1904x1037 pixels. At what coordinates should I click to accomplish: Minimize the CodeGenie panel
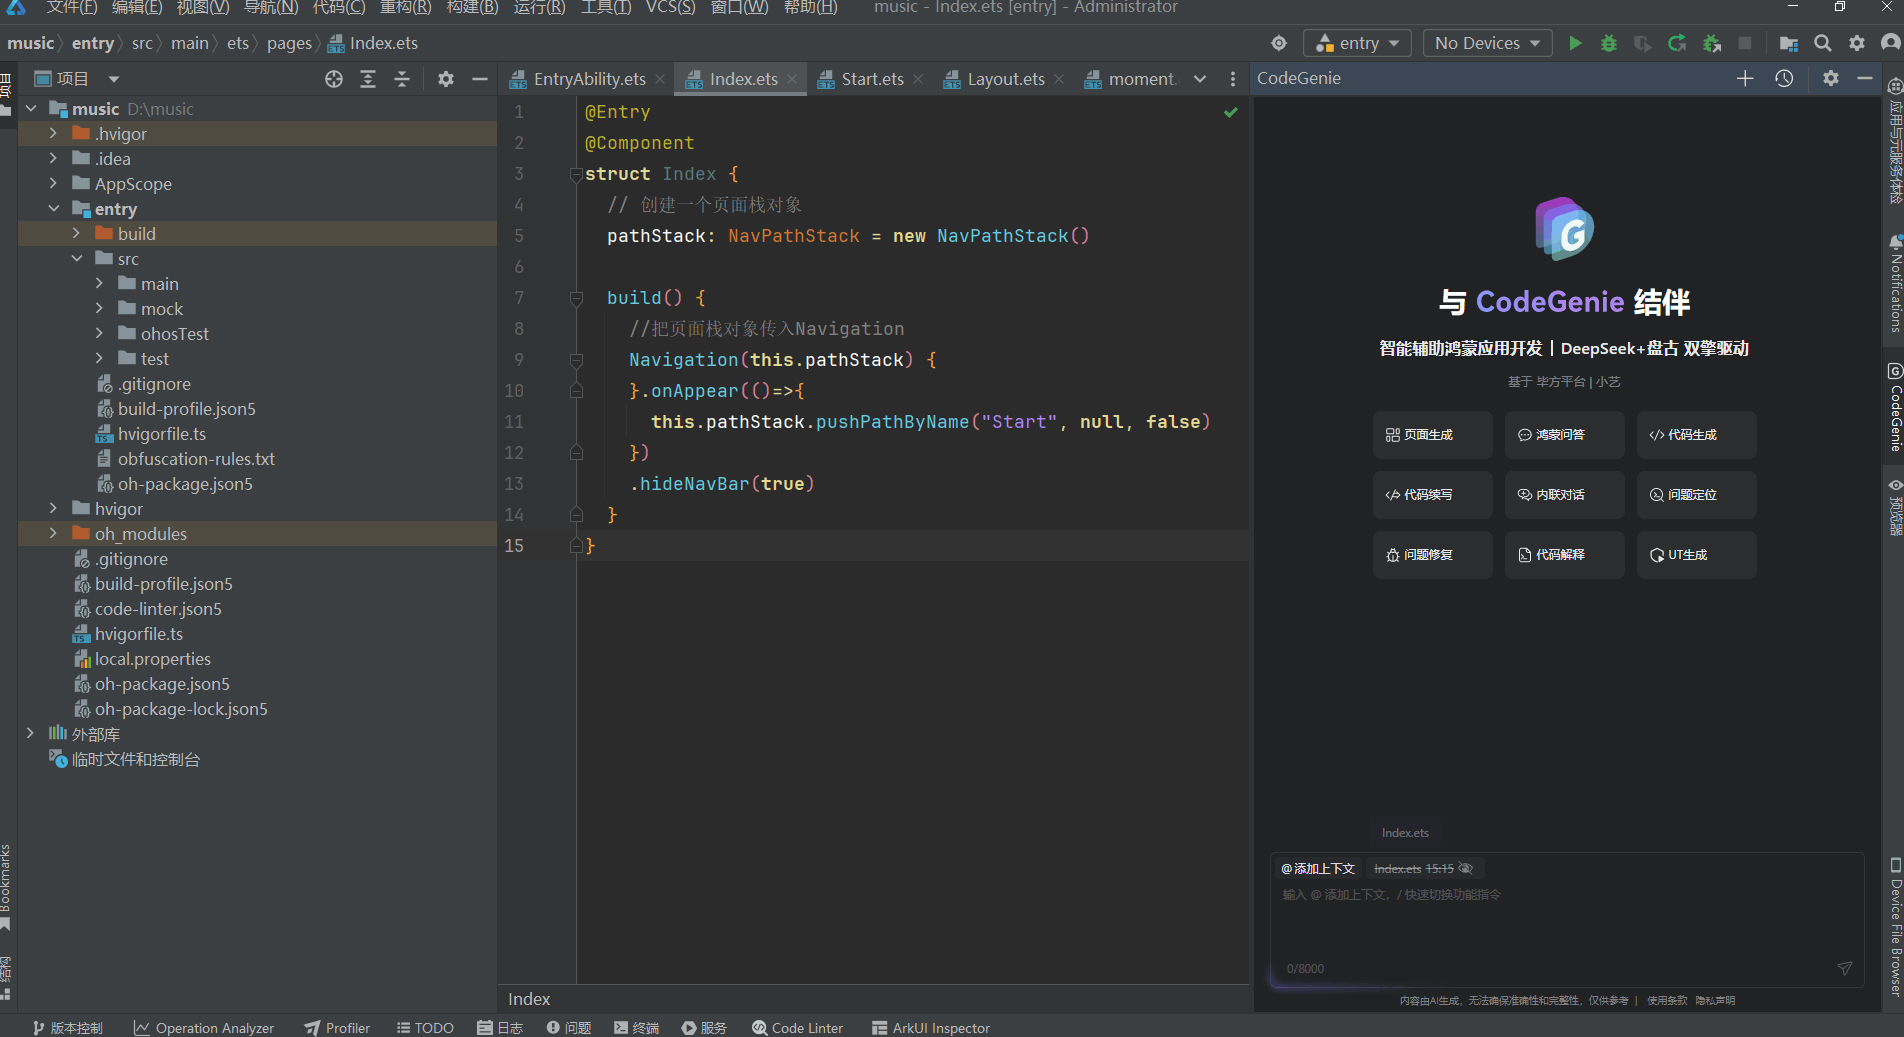[x=1865, y=78]
